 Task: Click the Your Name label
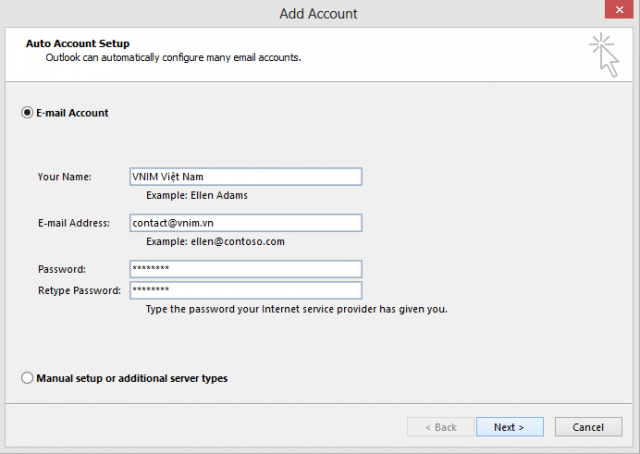coord(64,177)
